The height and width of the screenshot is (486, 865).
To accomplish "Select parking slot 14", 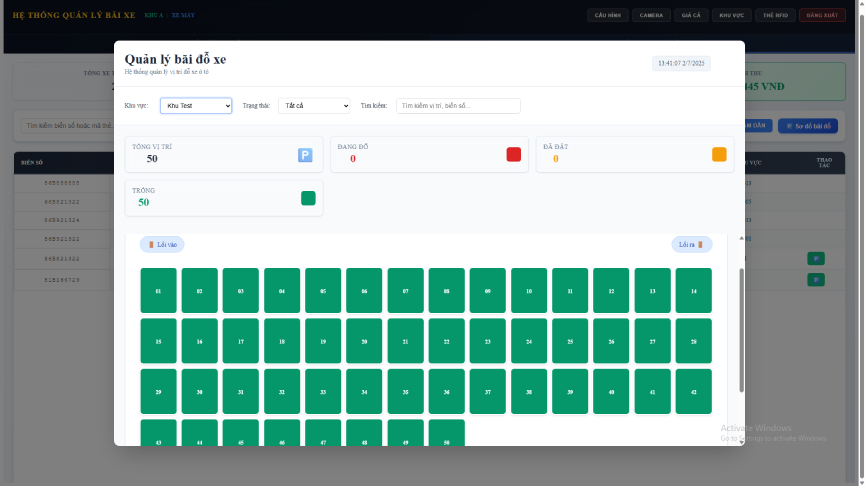I will tap(693, 291).
